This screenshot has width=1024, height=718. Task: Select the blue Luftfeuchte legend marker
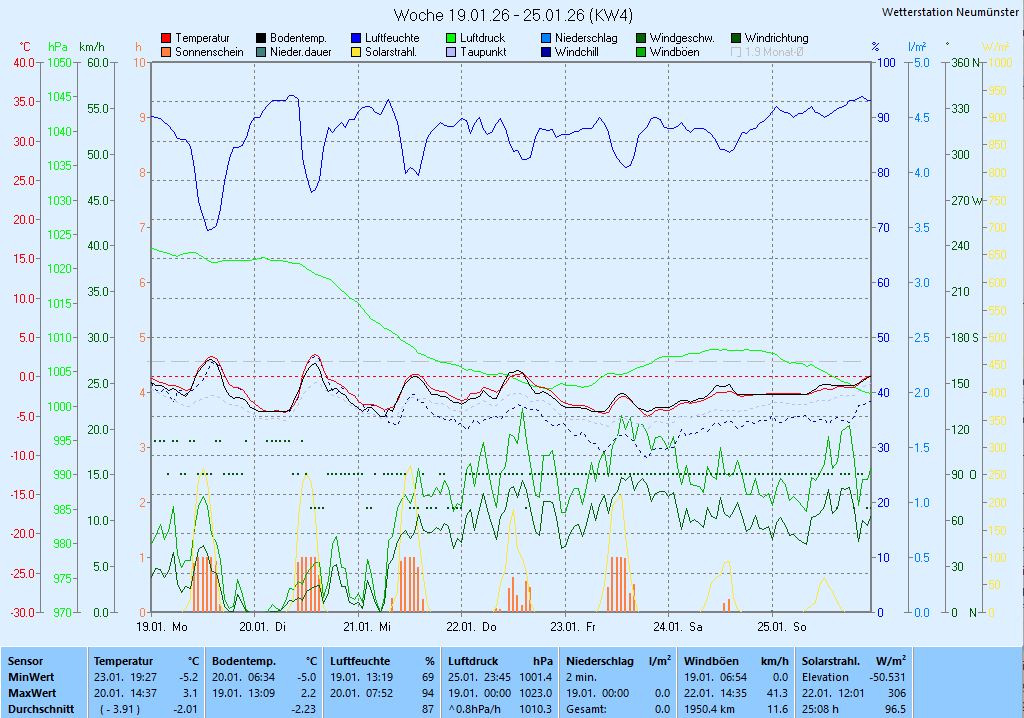(356, 38)
